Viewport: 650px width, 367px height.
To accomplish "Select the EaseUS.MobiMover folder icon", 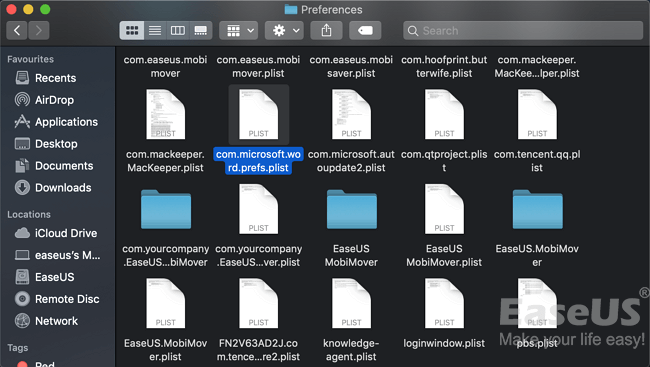I will pyautogui.click(x=537, y=209).
